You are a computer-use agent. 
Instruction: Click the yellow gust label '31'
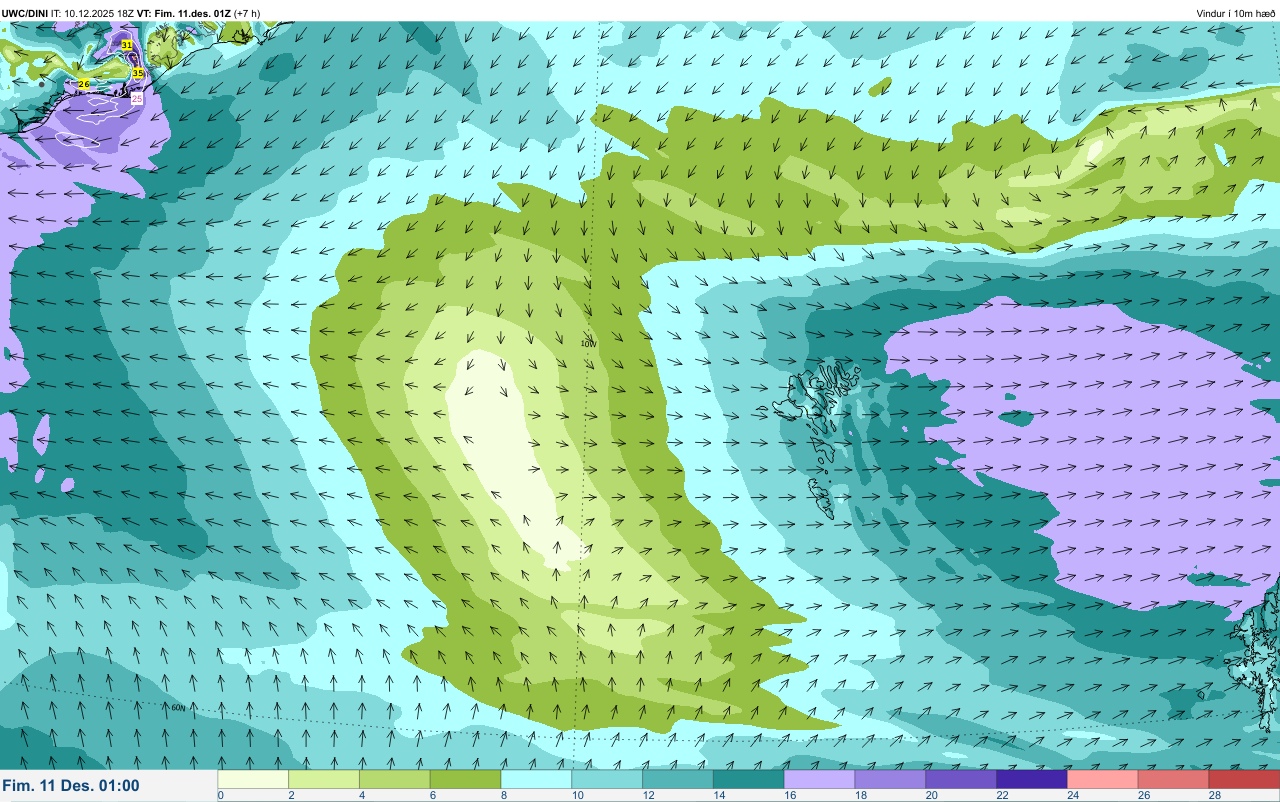[x=126, y=46]
